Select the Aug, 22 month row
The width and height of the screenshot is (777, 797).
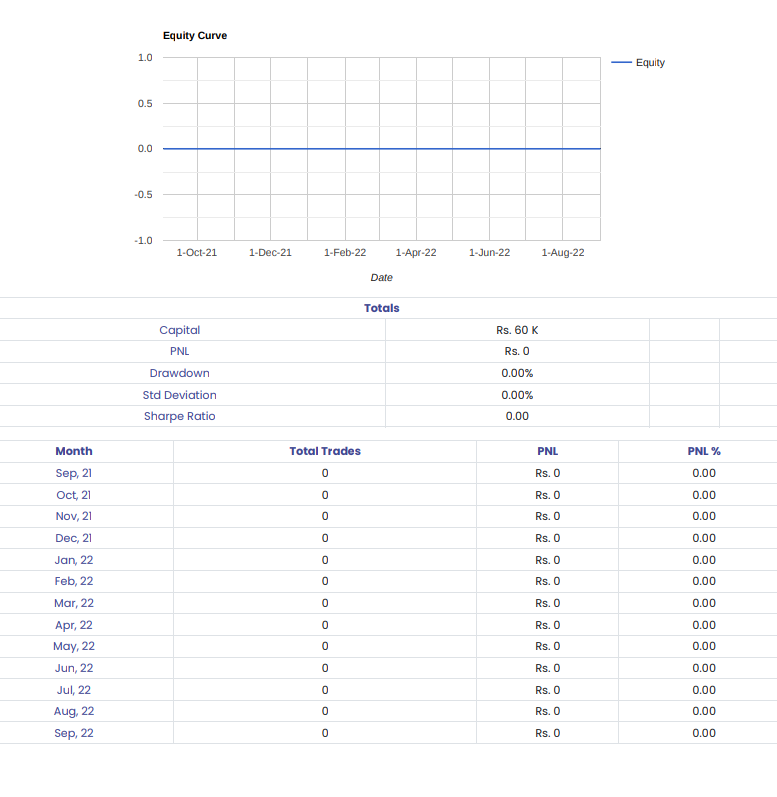click(x=388, y=712)
